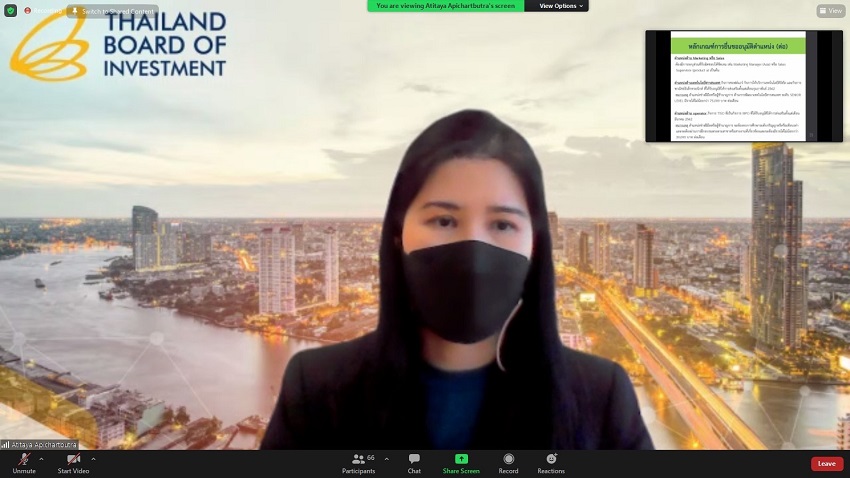Screen dimensions: 850x478
Task: Click the signal strength icon by name label
Action: (x=5, y=444)
